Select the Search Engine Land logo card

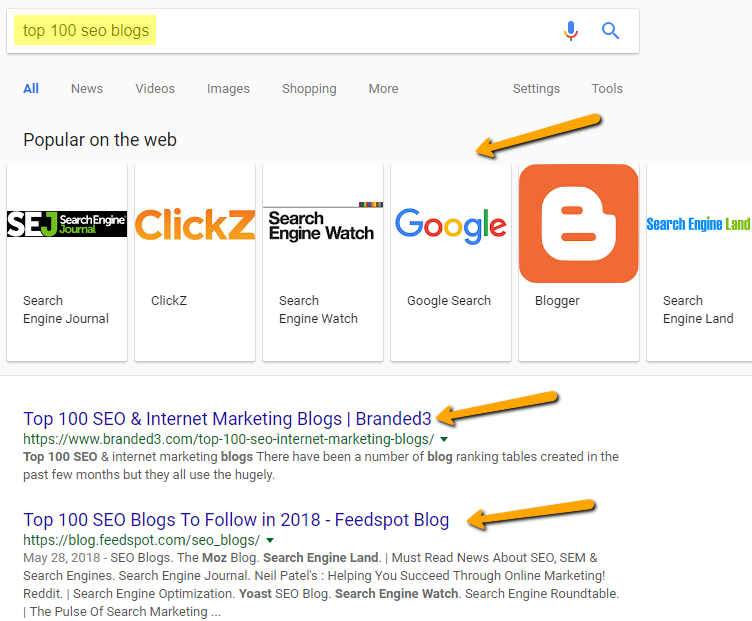click(699, 260)
